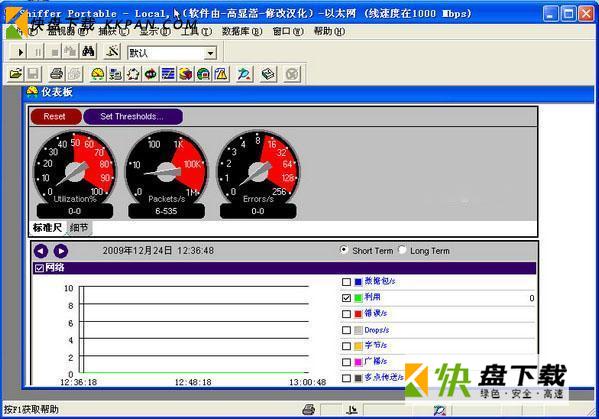
Task: Go to next time with right arrow
Action: tap(61, 251)
